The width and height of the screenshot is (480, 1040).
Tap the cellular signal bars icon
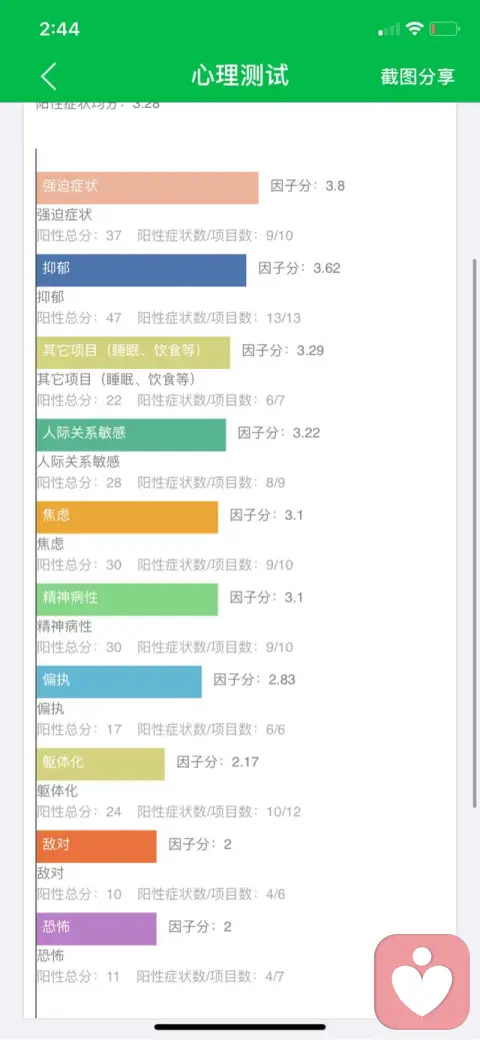point(389,29)
